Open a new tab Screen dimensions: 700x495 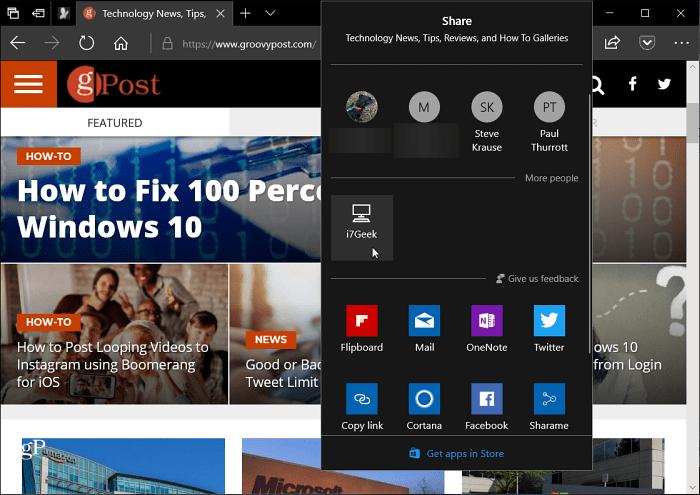click(245, 13)
